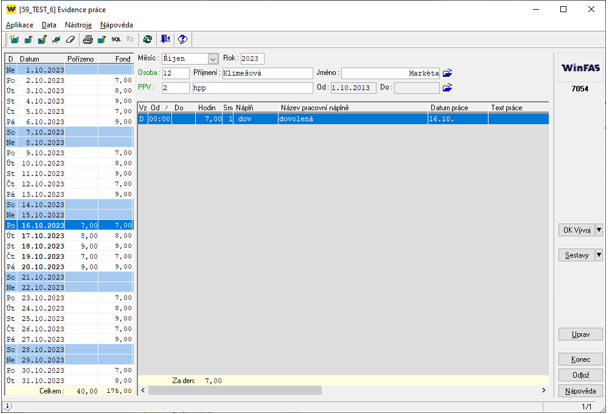Click the copy record toolbar icon

28,39
